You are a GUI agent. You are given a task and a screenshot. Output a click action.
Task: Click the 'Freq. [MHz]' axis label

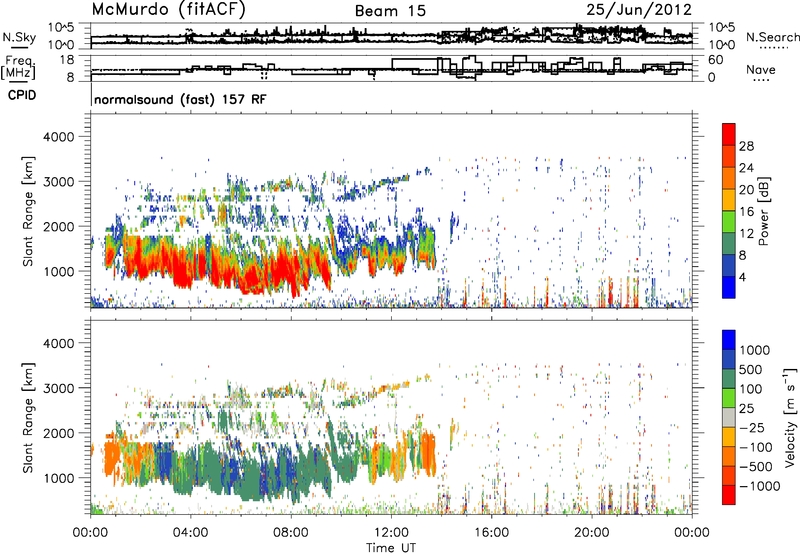(18, 67)
